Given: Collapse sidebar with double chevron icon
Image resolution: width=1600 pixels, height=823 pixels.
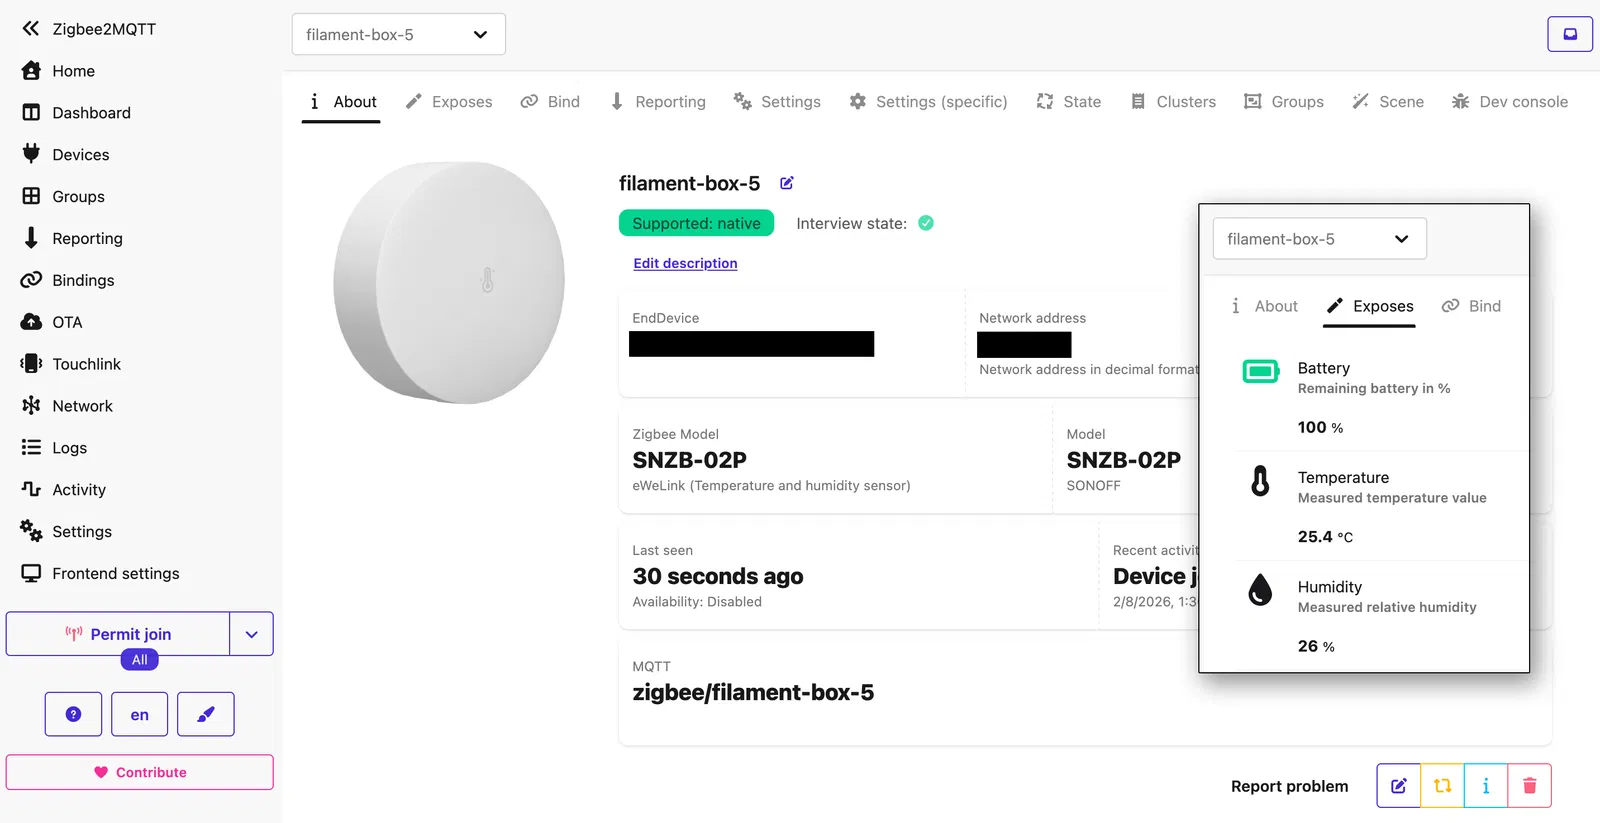Looking at the screenshot, I should 31,29.
